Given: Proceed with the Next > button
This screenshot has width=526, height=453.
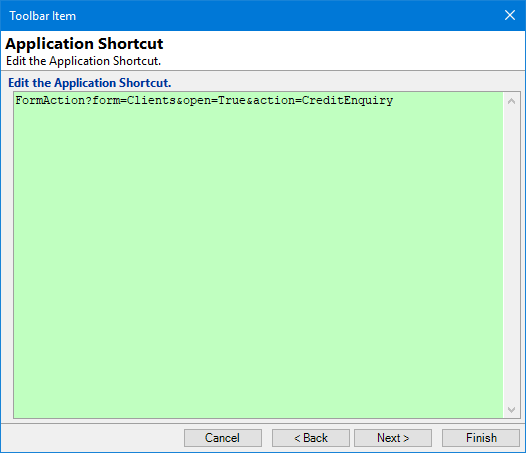Looking at the screenshot, I should [x=393, y=438].
